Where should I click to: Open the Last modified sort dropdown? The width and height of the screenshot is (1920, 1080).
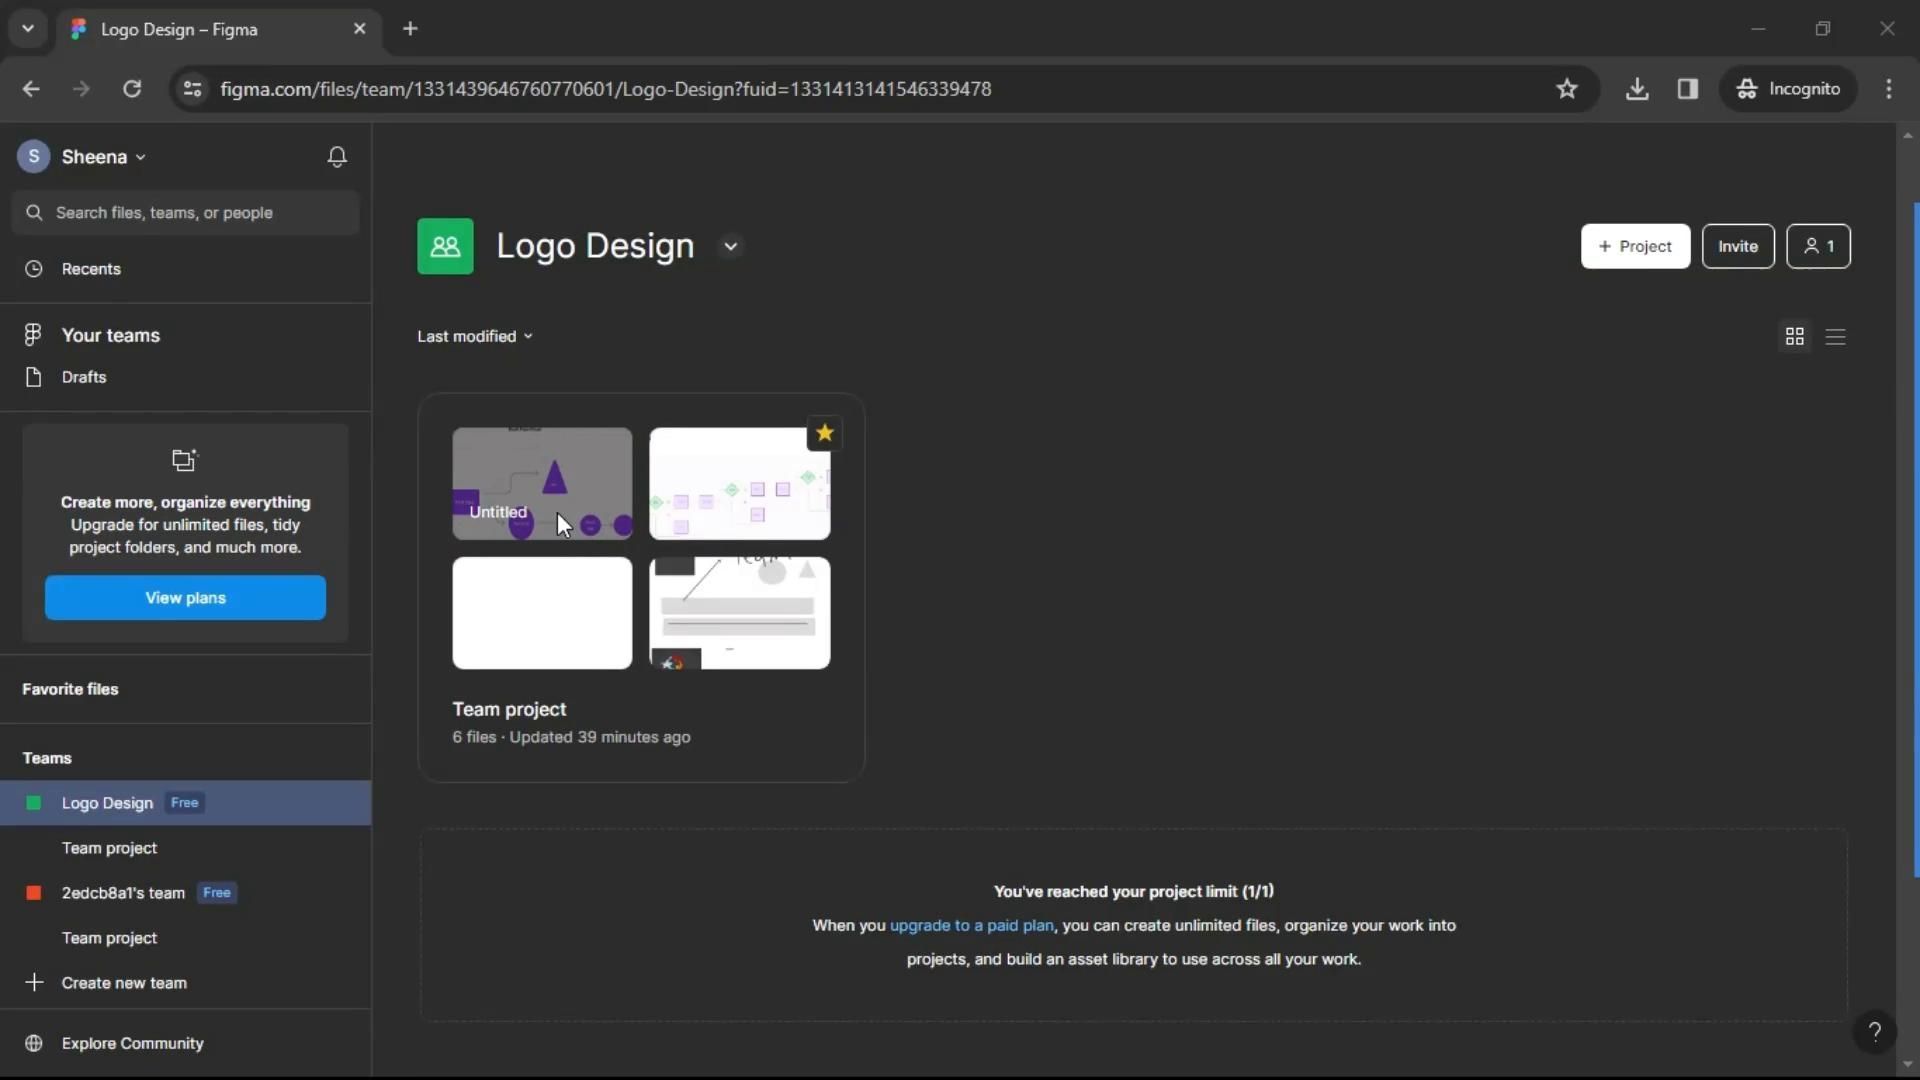475,336
